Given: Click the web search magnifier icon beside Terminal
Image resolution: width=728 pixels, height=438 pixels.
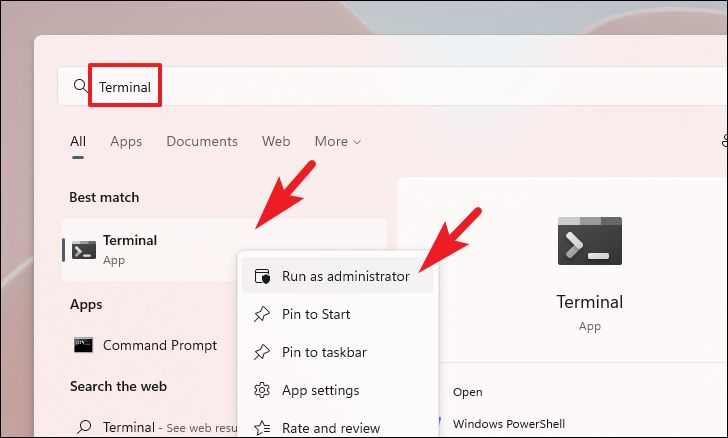Looking at the screenshot, I should coord(84,426).
